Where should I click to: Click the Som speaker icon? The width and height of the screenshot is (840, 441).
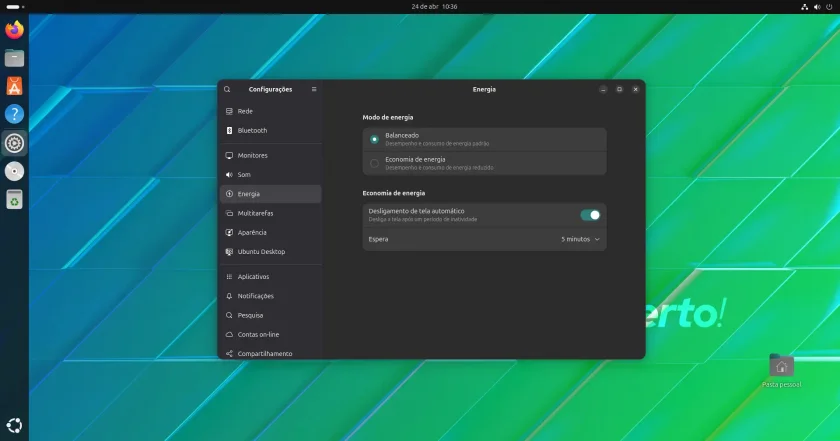coord(229,175)
